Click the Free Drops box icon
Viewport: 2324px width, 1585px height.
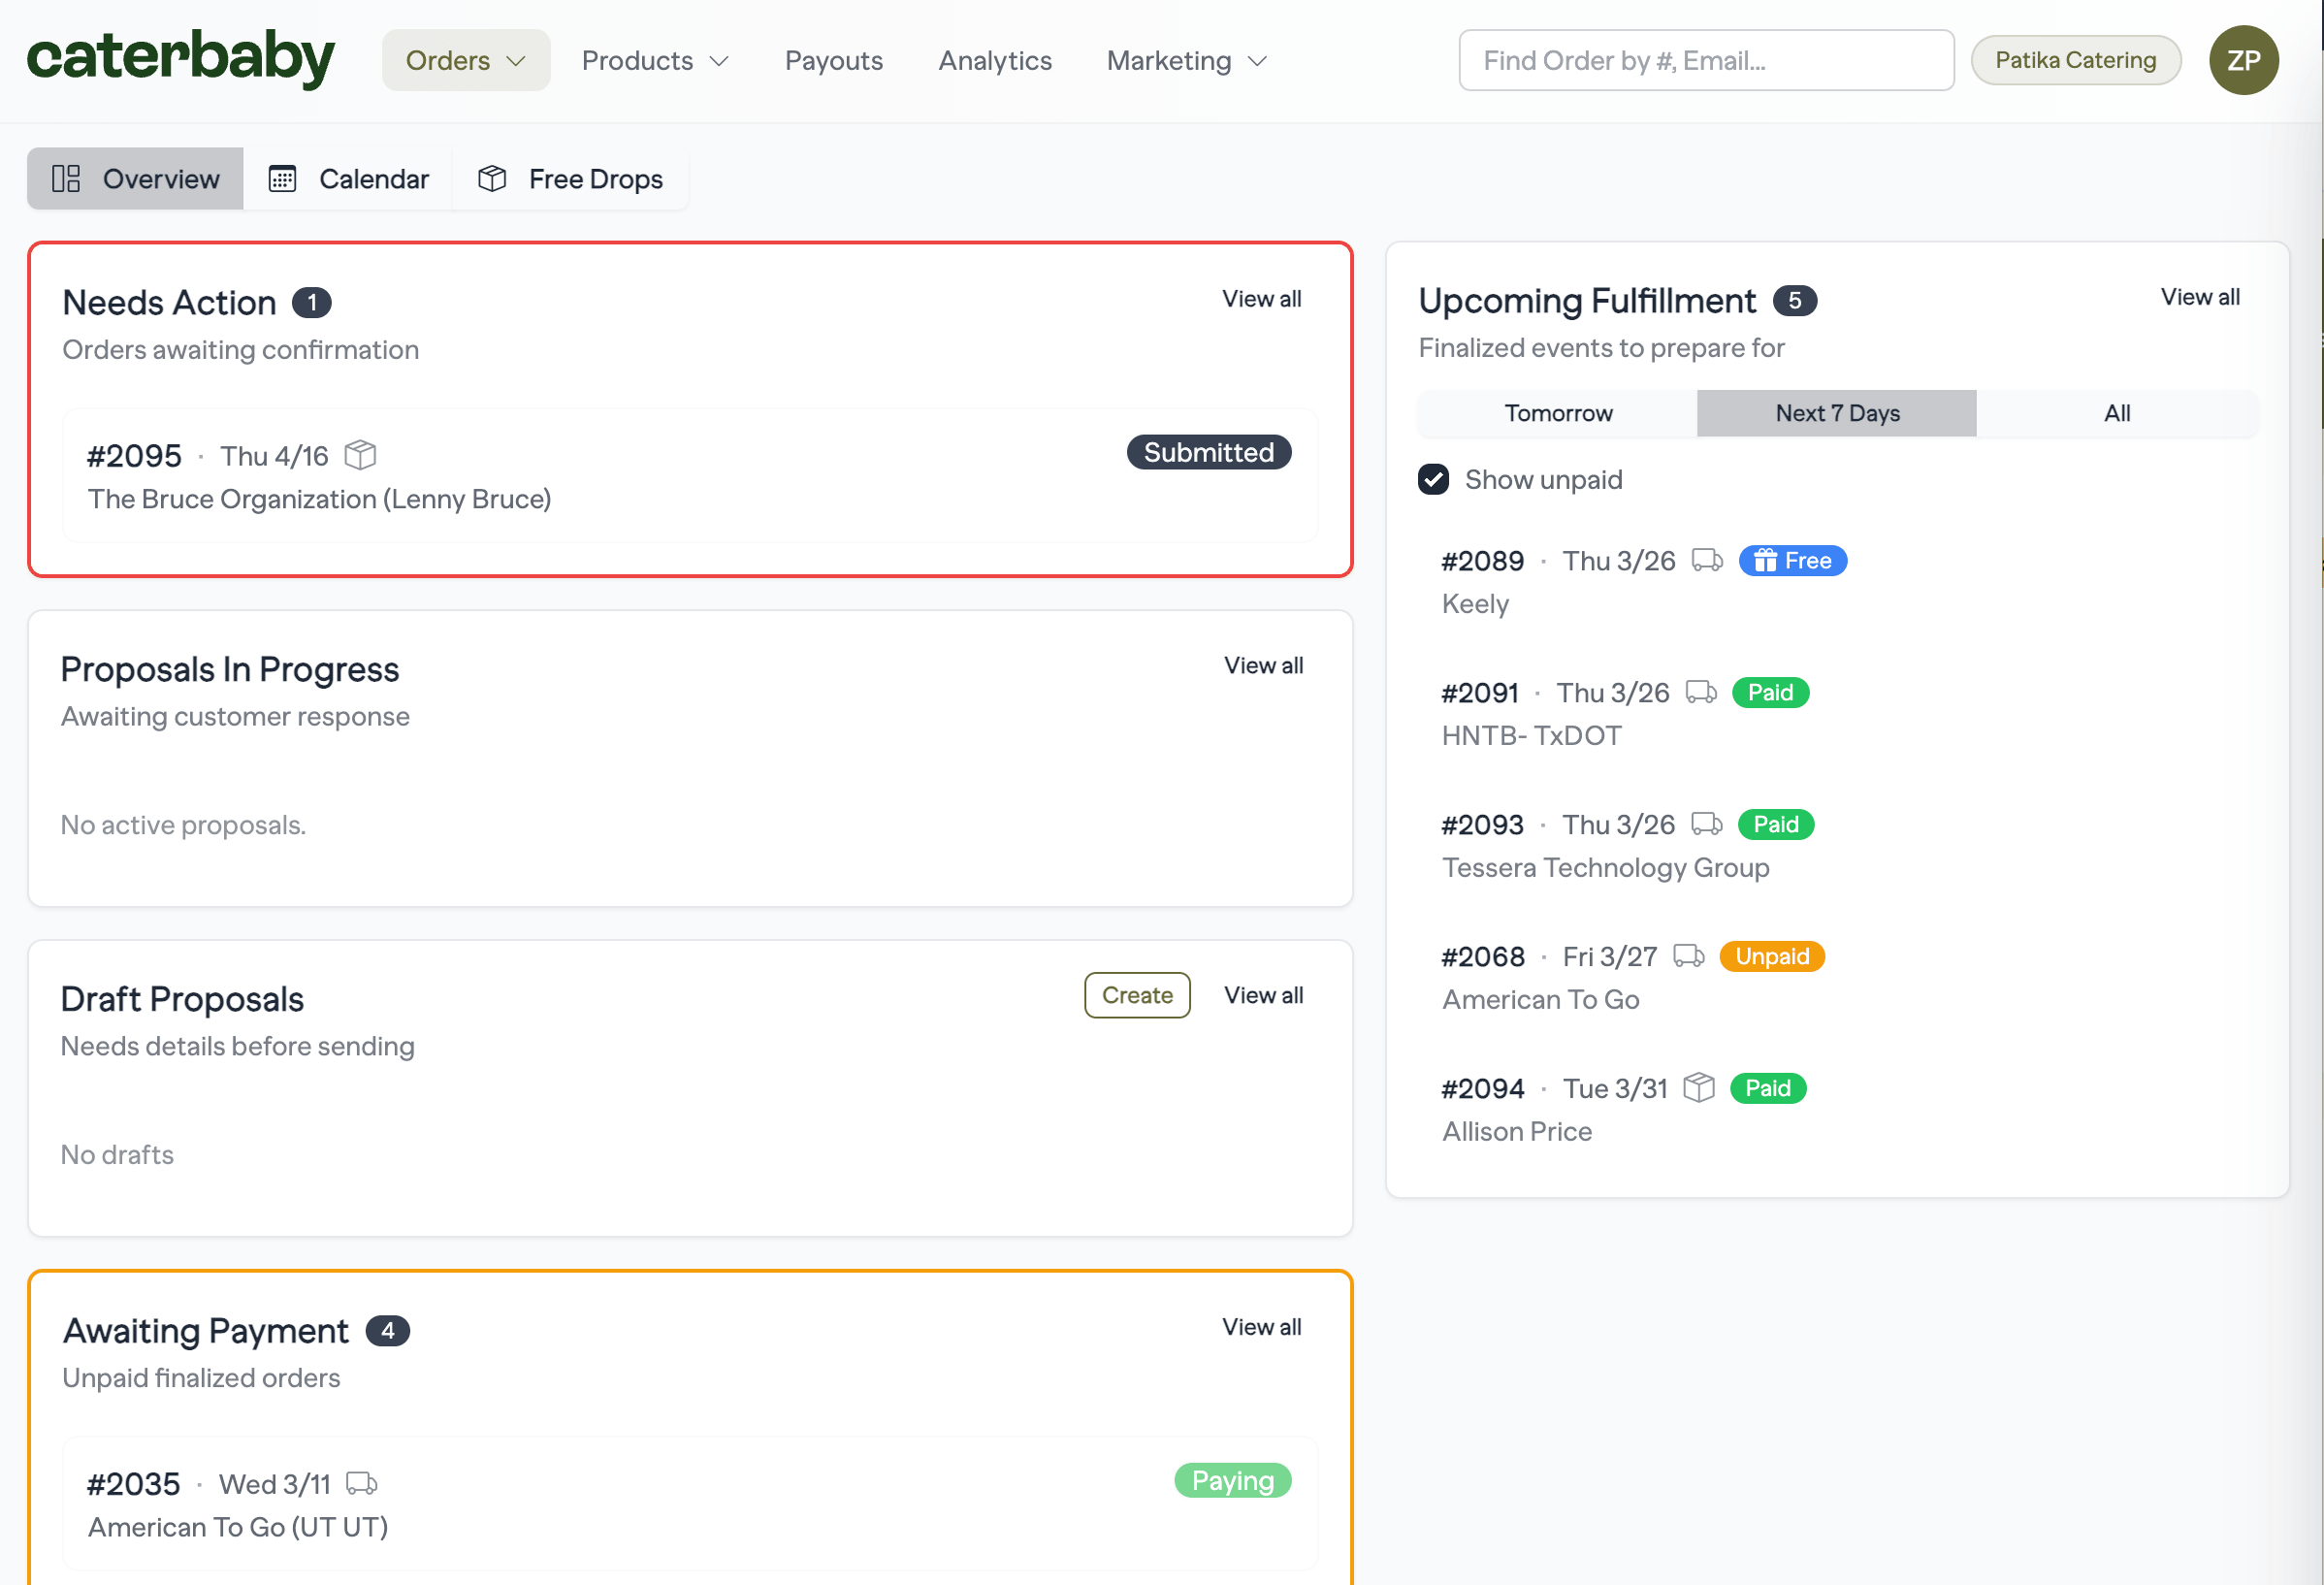click(x=493, y=178)
